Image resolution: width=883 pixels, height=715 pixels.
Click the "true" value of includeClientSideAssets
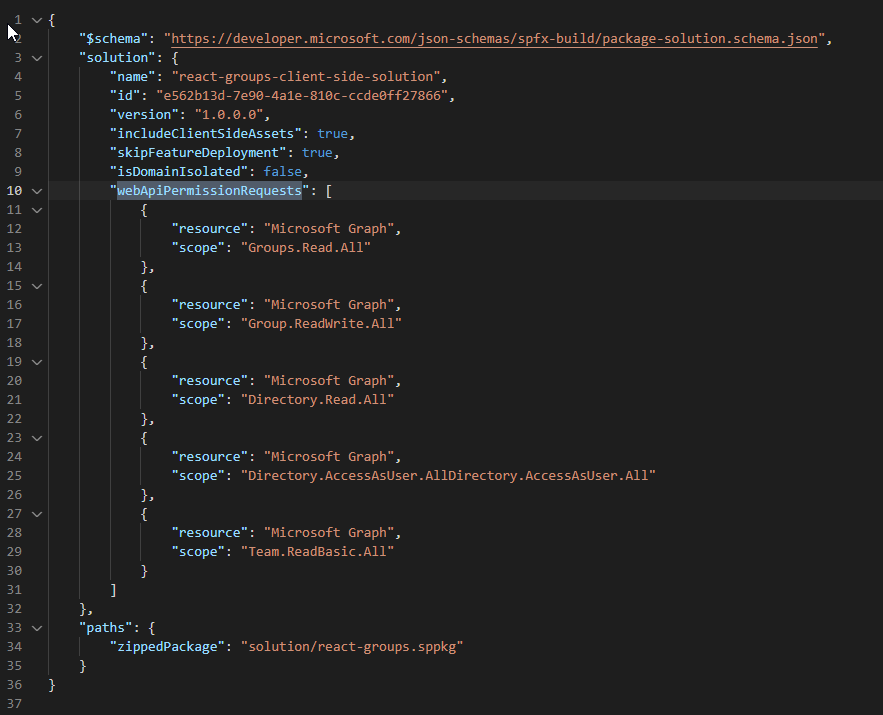pos(332,133)
